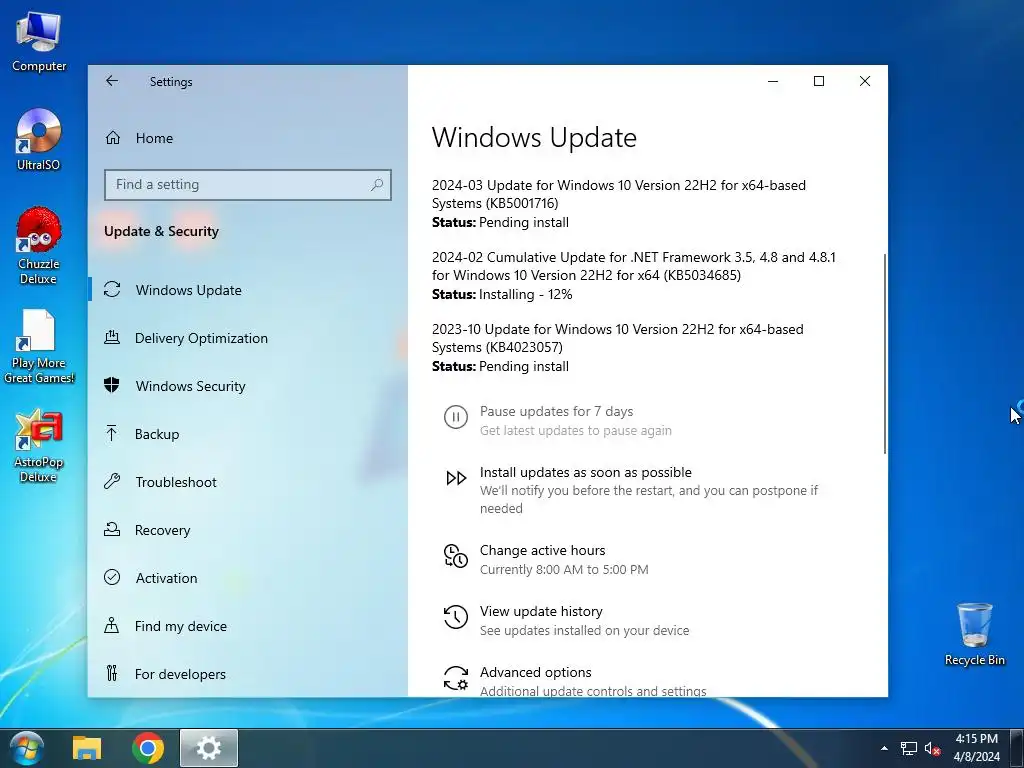Click the KB4023057 update entry text
Viewport: 1024px width, 768px height.
point(617,338)
